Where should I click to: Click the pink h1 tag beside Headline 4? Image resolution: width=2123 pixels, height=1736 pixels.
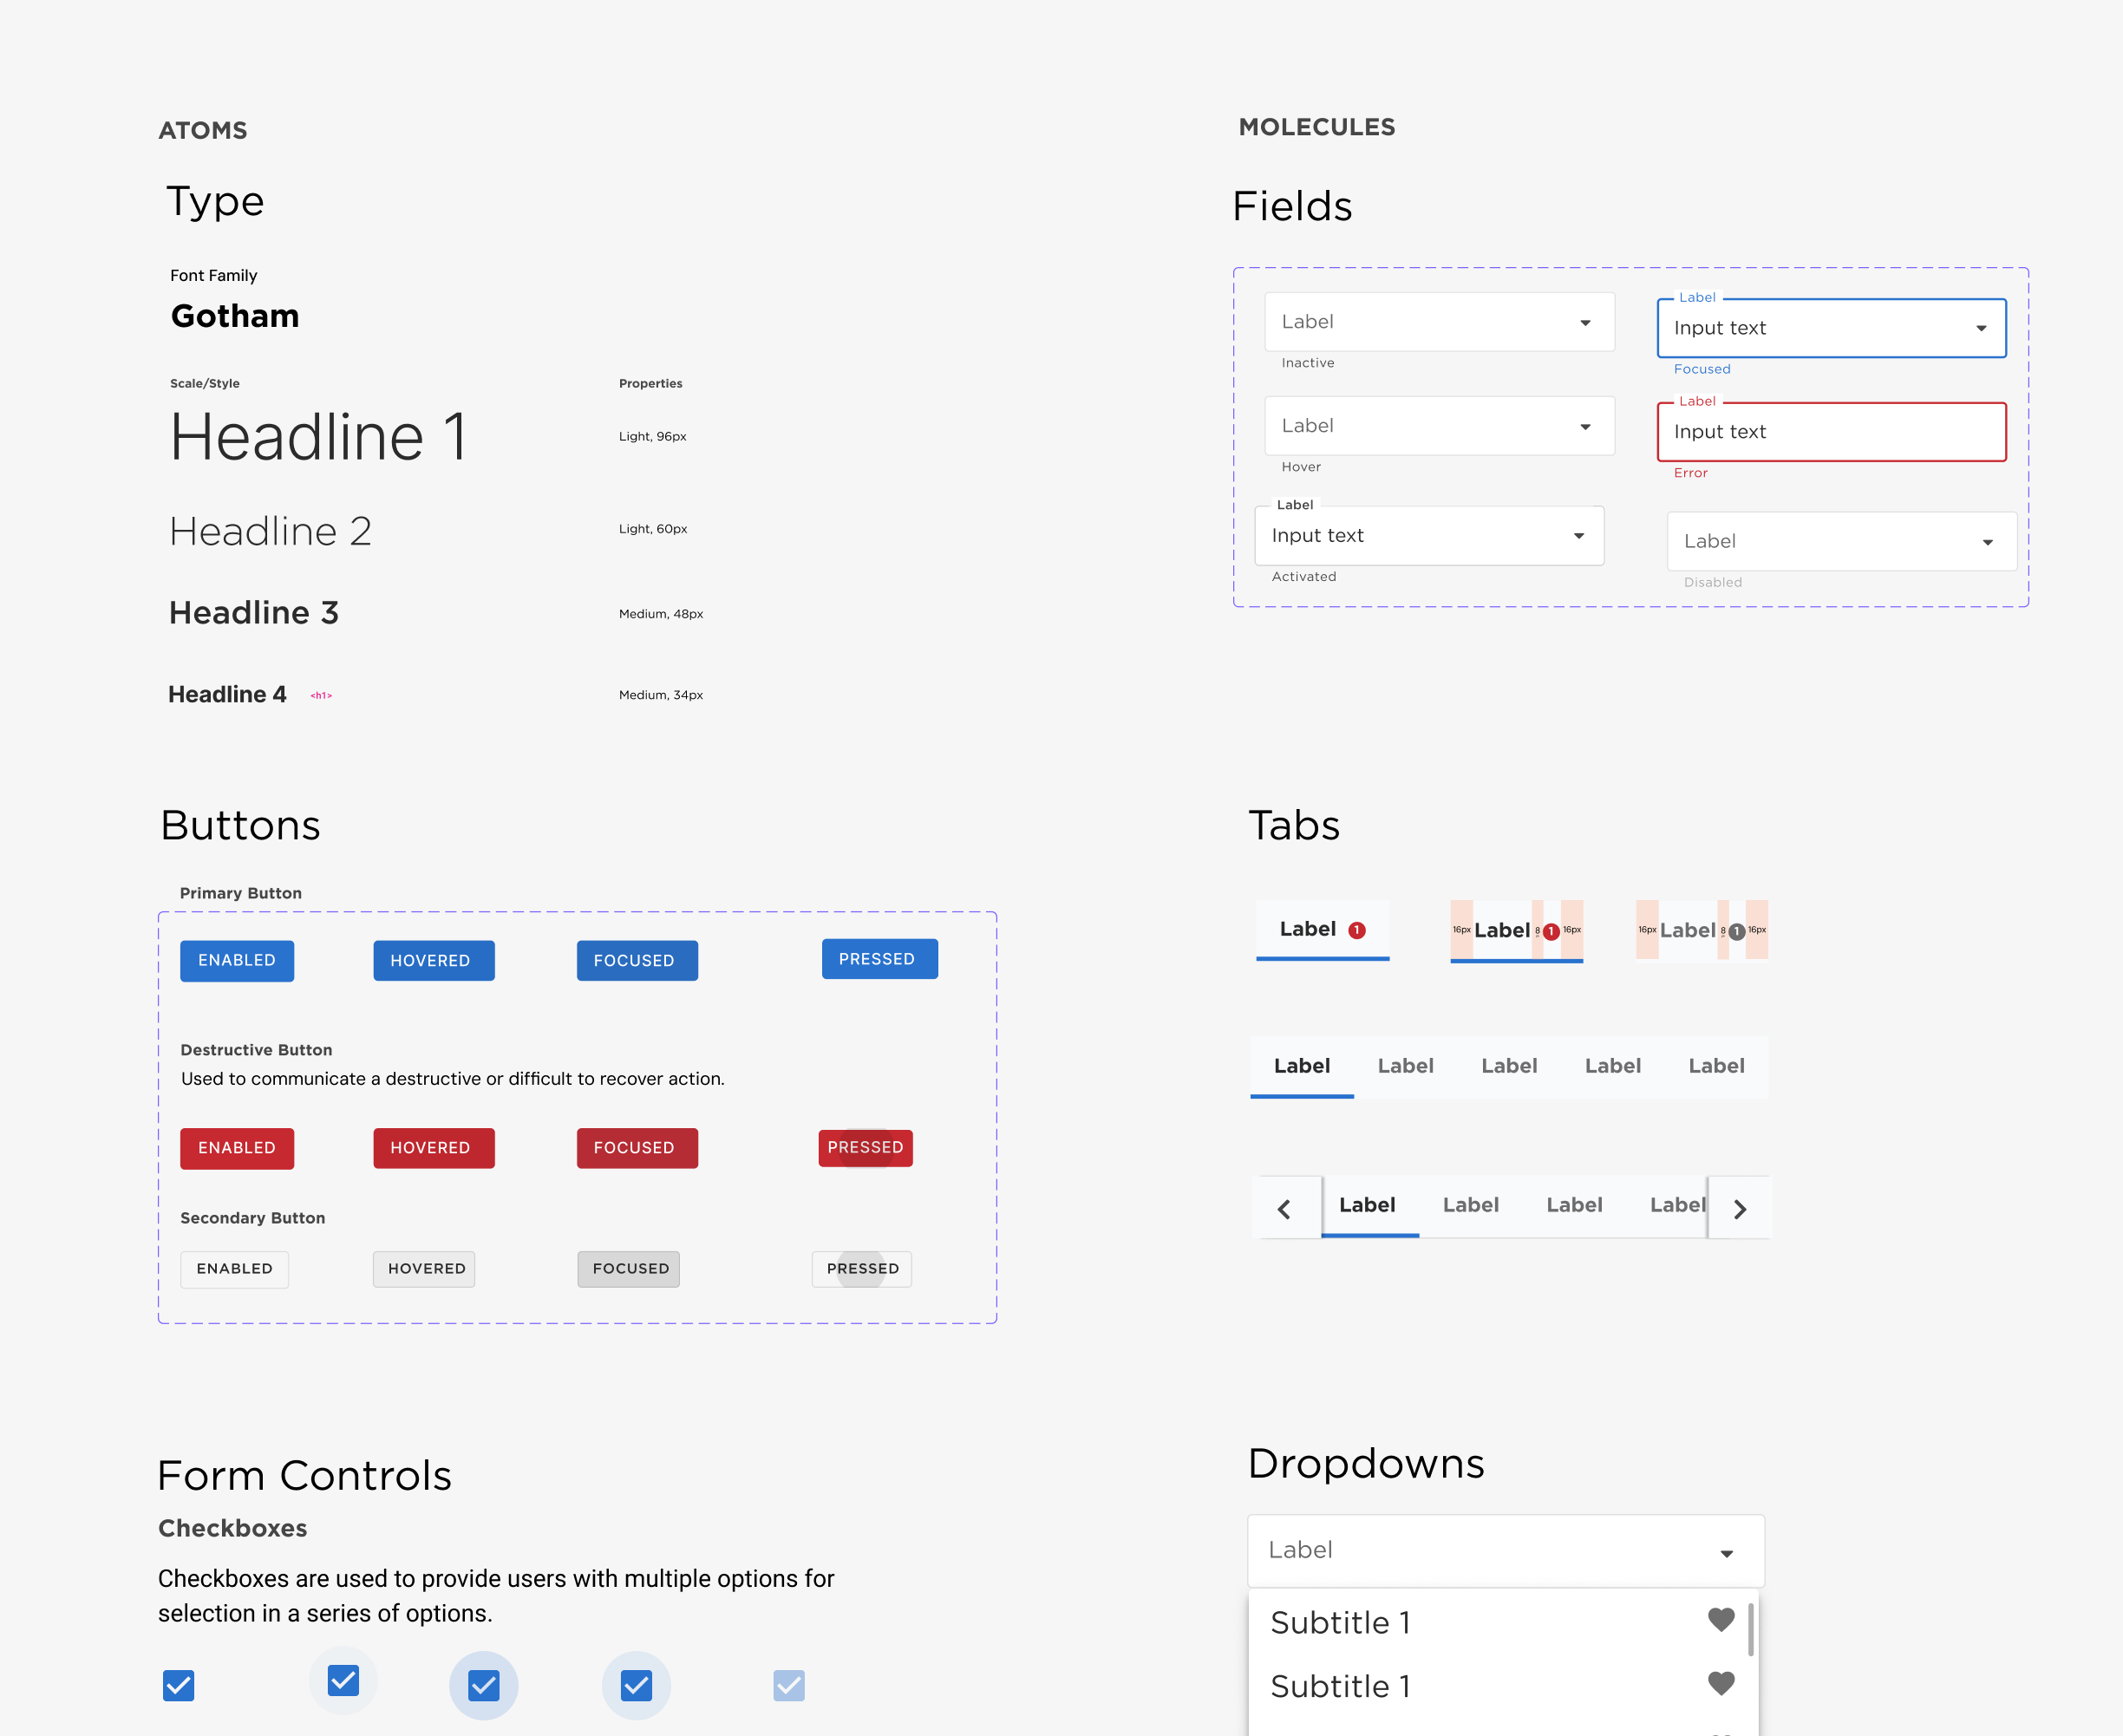(321, 695)
